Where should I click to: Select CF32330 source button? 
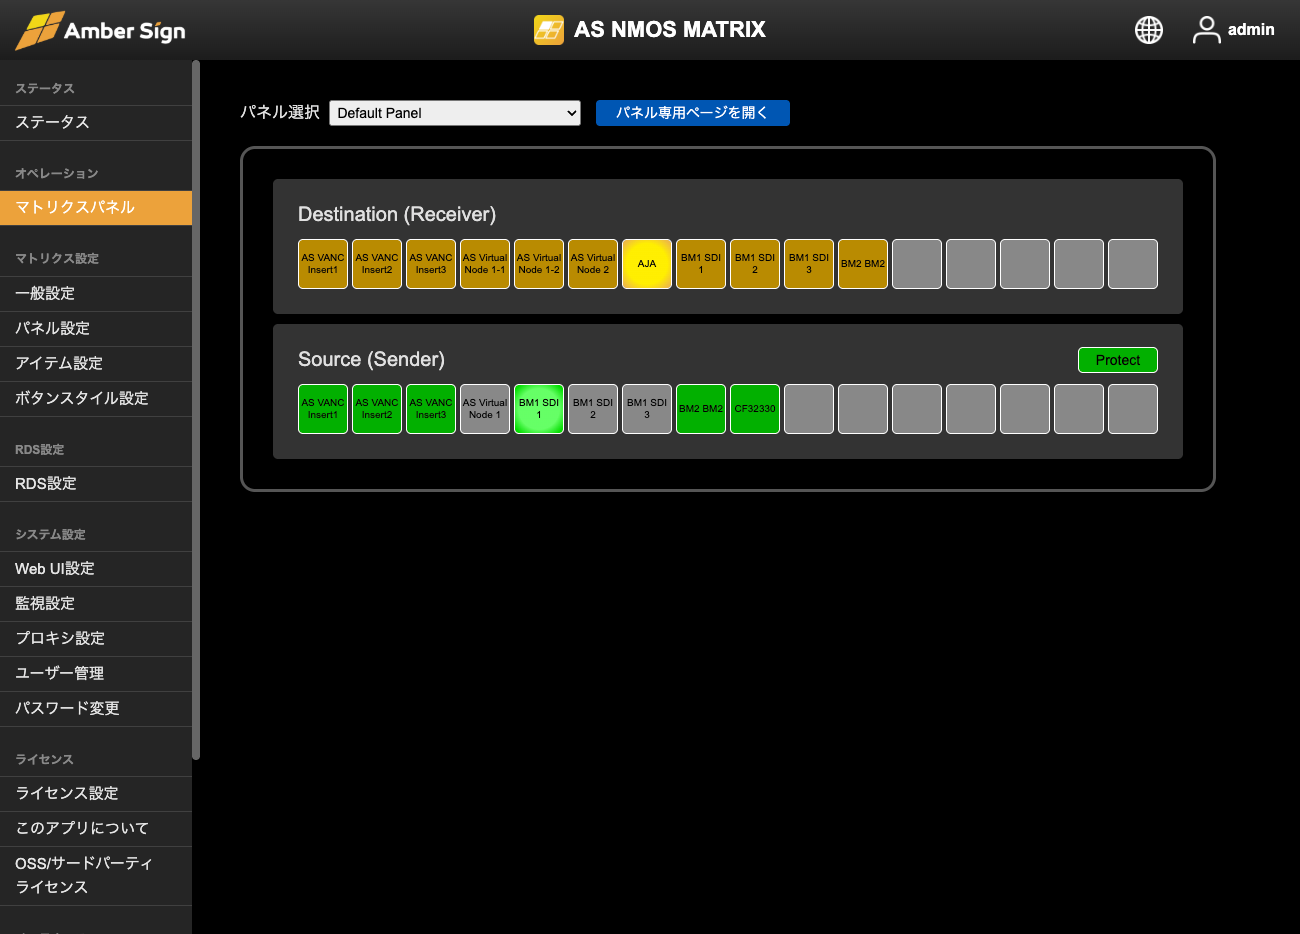click(x=755, y=409)
